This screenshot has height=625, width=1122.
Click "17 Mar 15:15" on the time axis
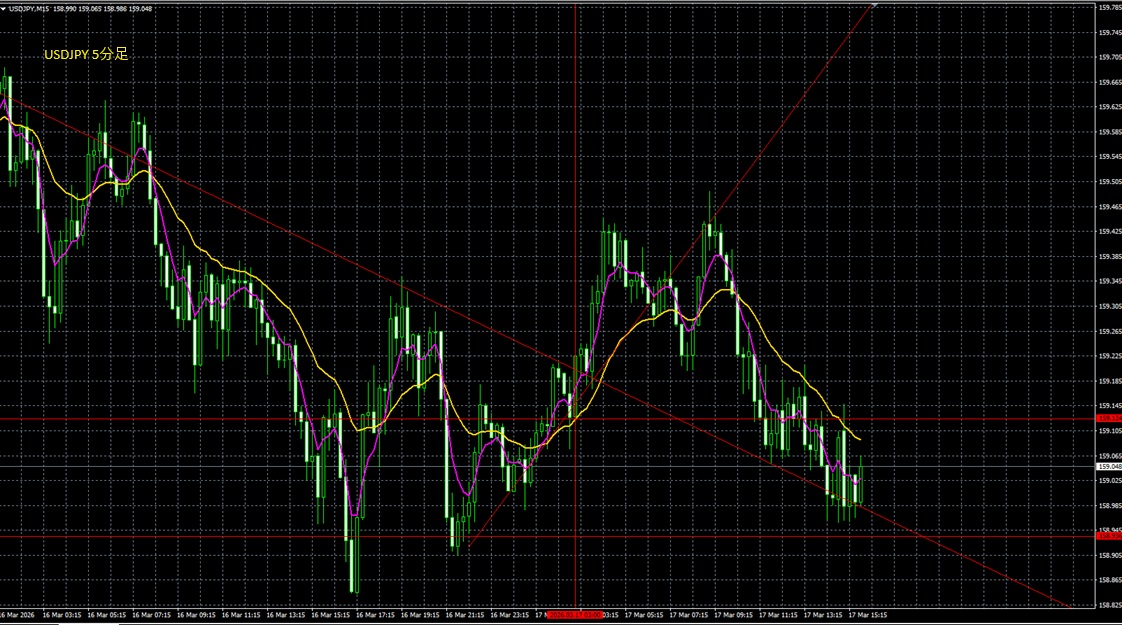click(865, 615)
